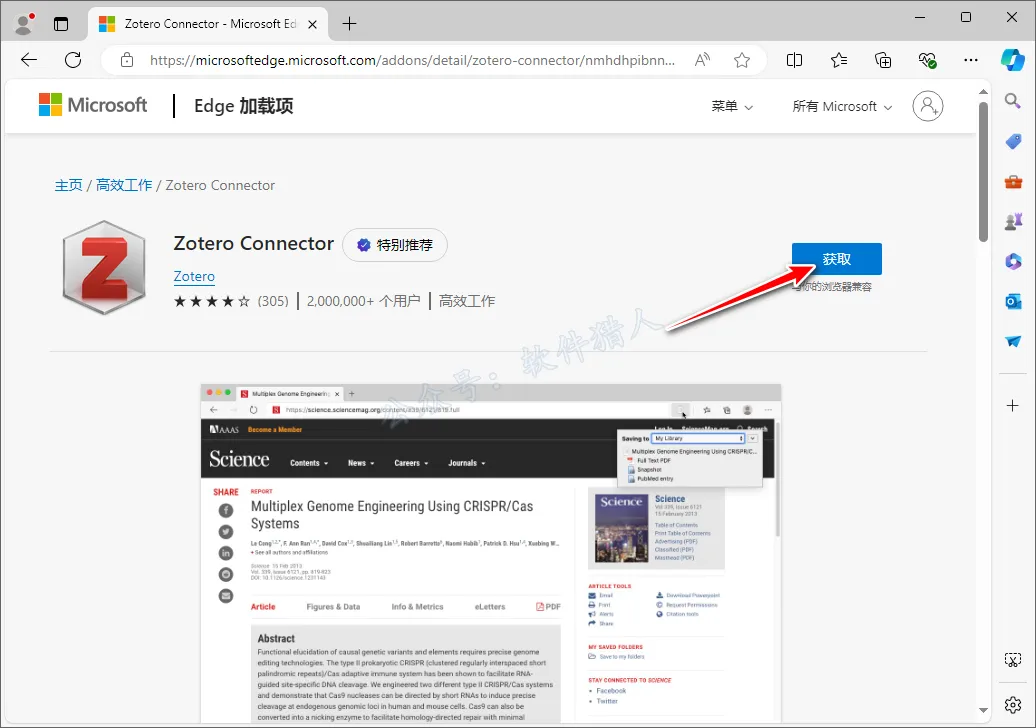The image size is (1036, 728).
Task: Click the address bar URL
Action: (412, 60)
